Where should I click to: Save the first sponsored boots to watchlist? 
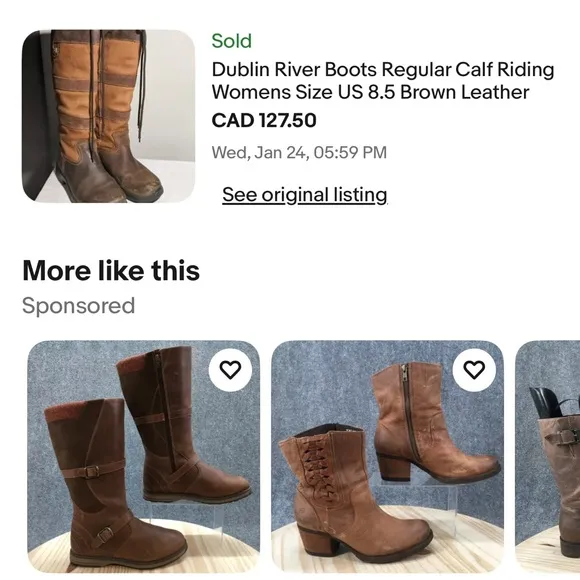[x=230, y=370]
